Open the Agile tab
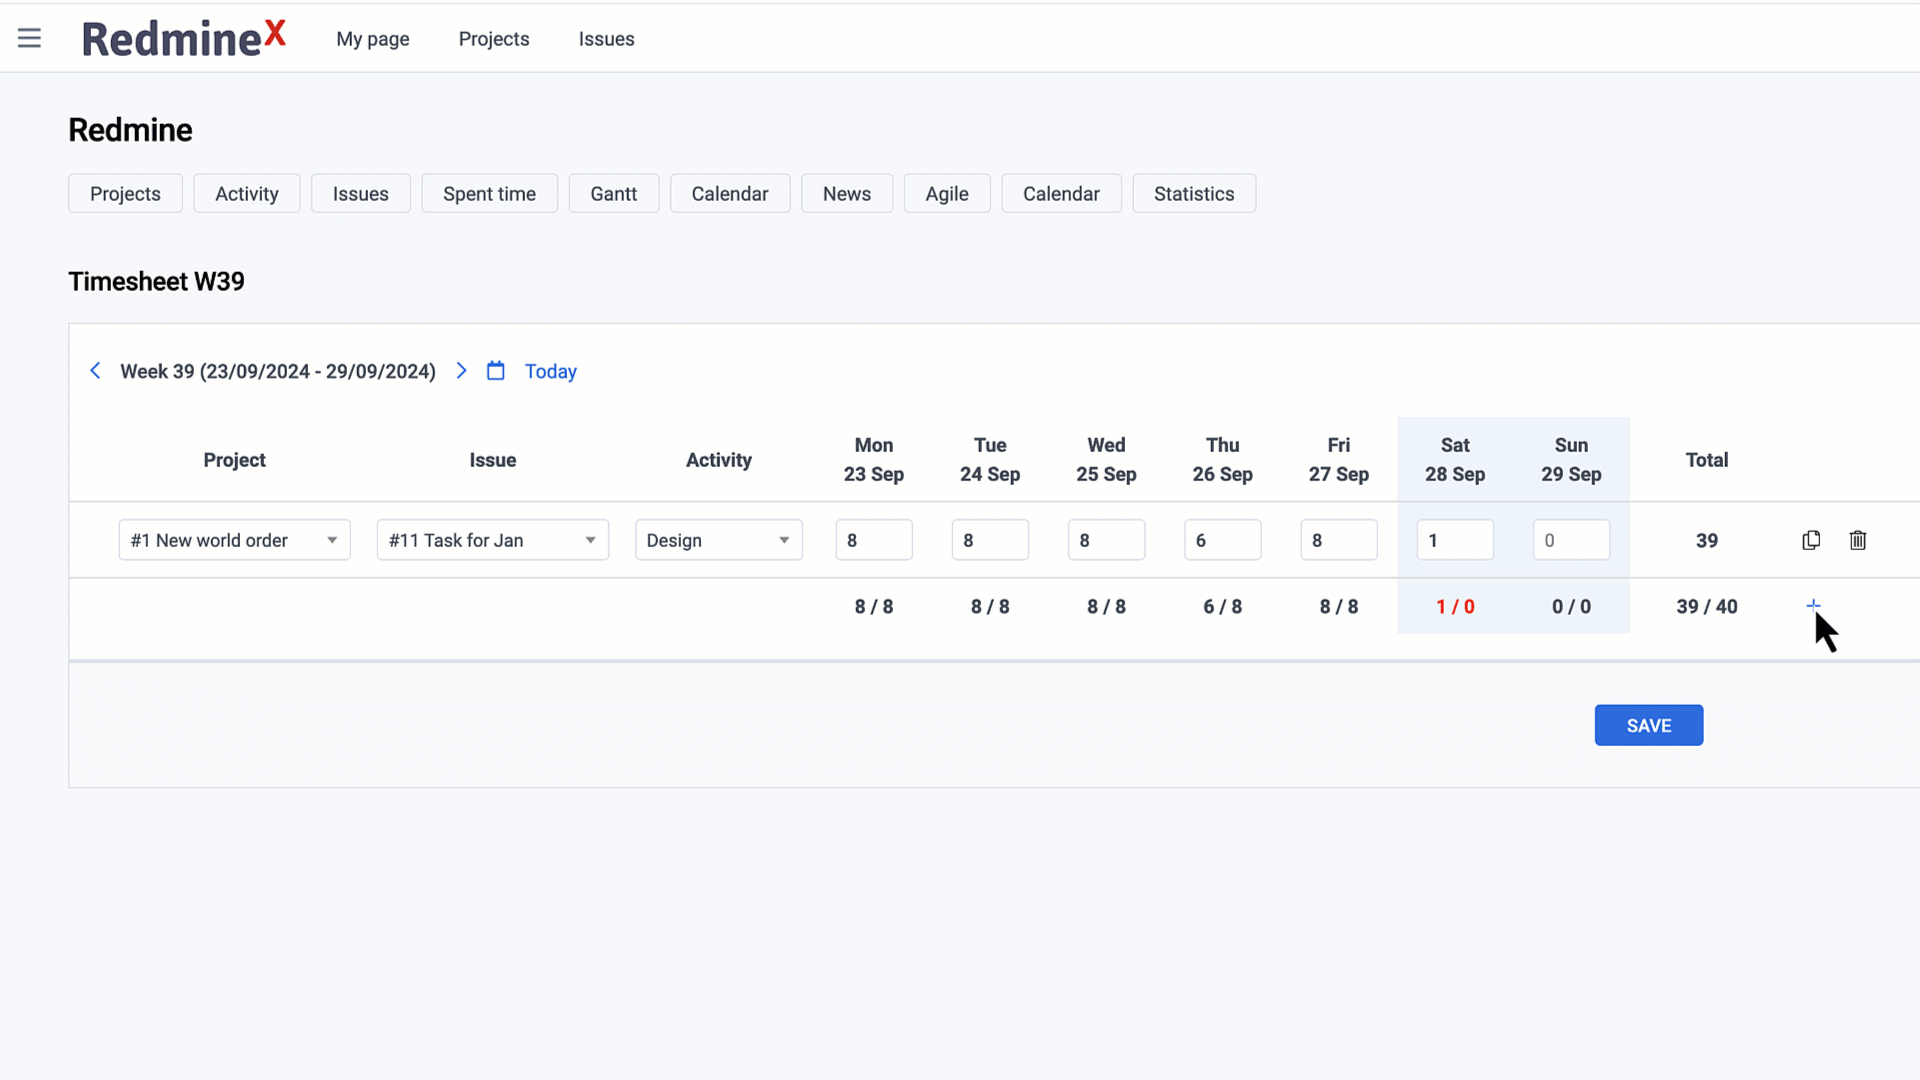1920x1080 pixels. click(947, 194)
